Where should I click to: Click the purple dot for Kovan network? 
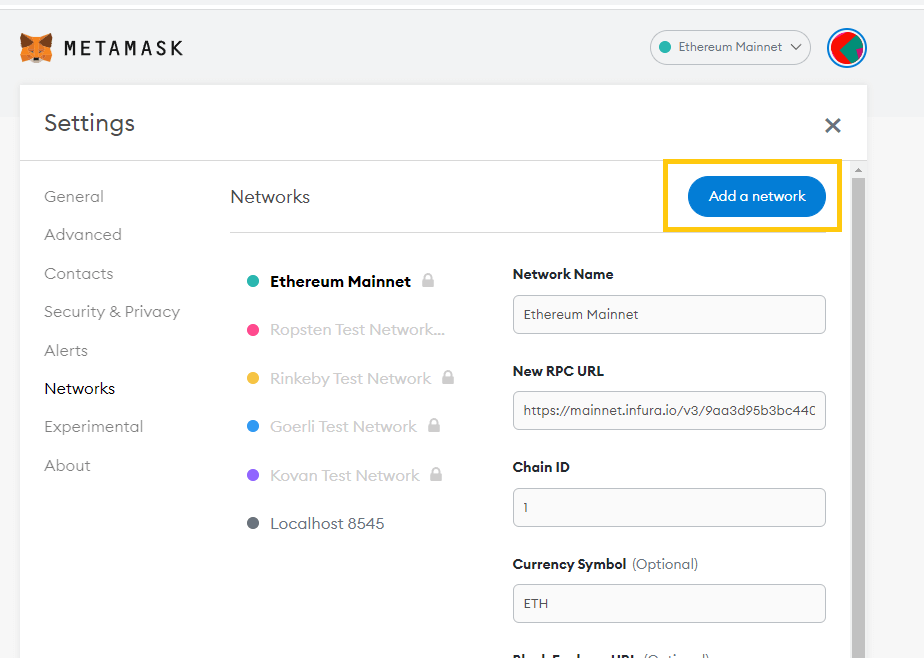[x=253, y=475]
